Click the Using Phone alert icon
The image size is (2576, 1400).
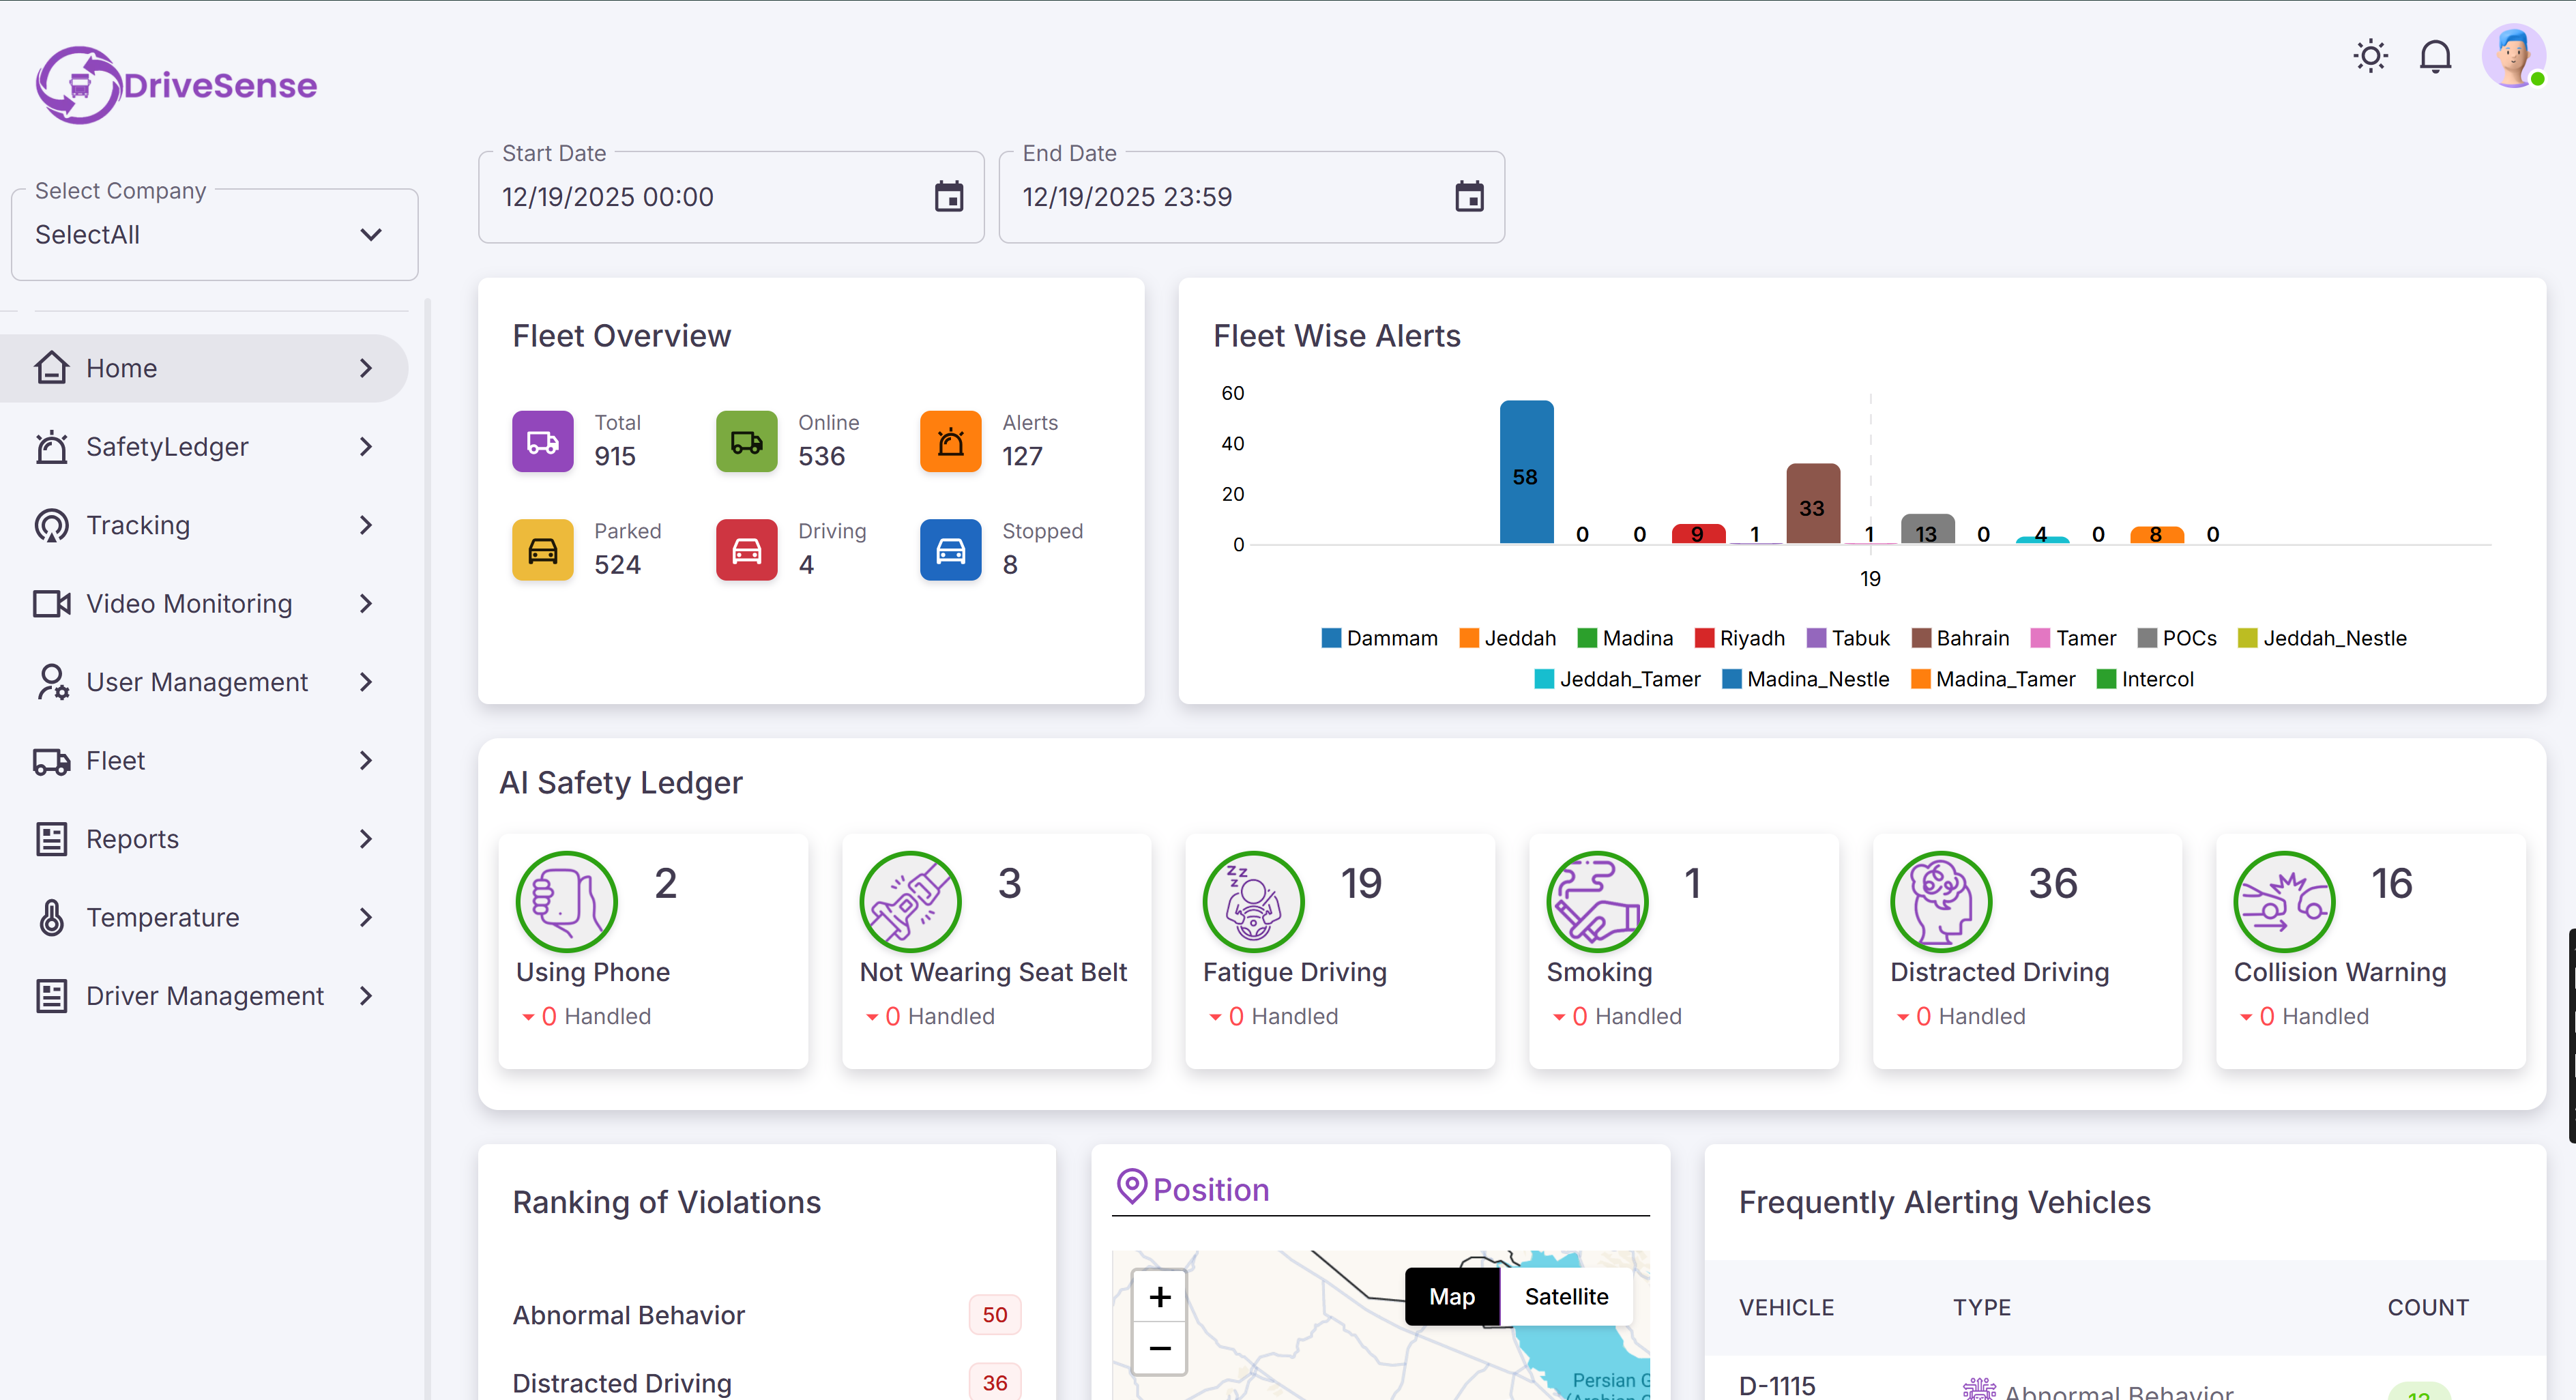(566, 901)
